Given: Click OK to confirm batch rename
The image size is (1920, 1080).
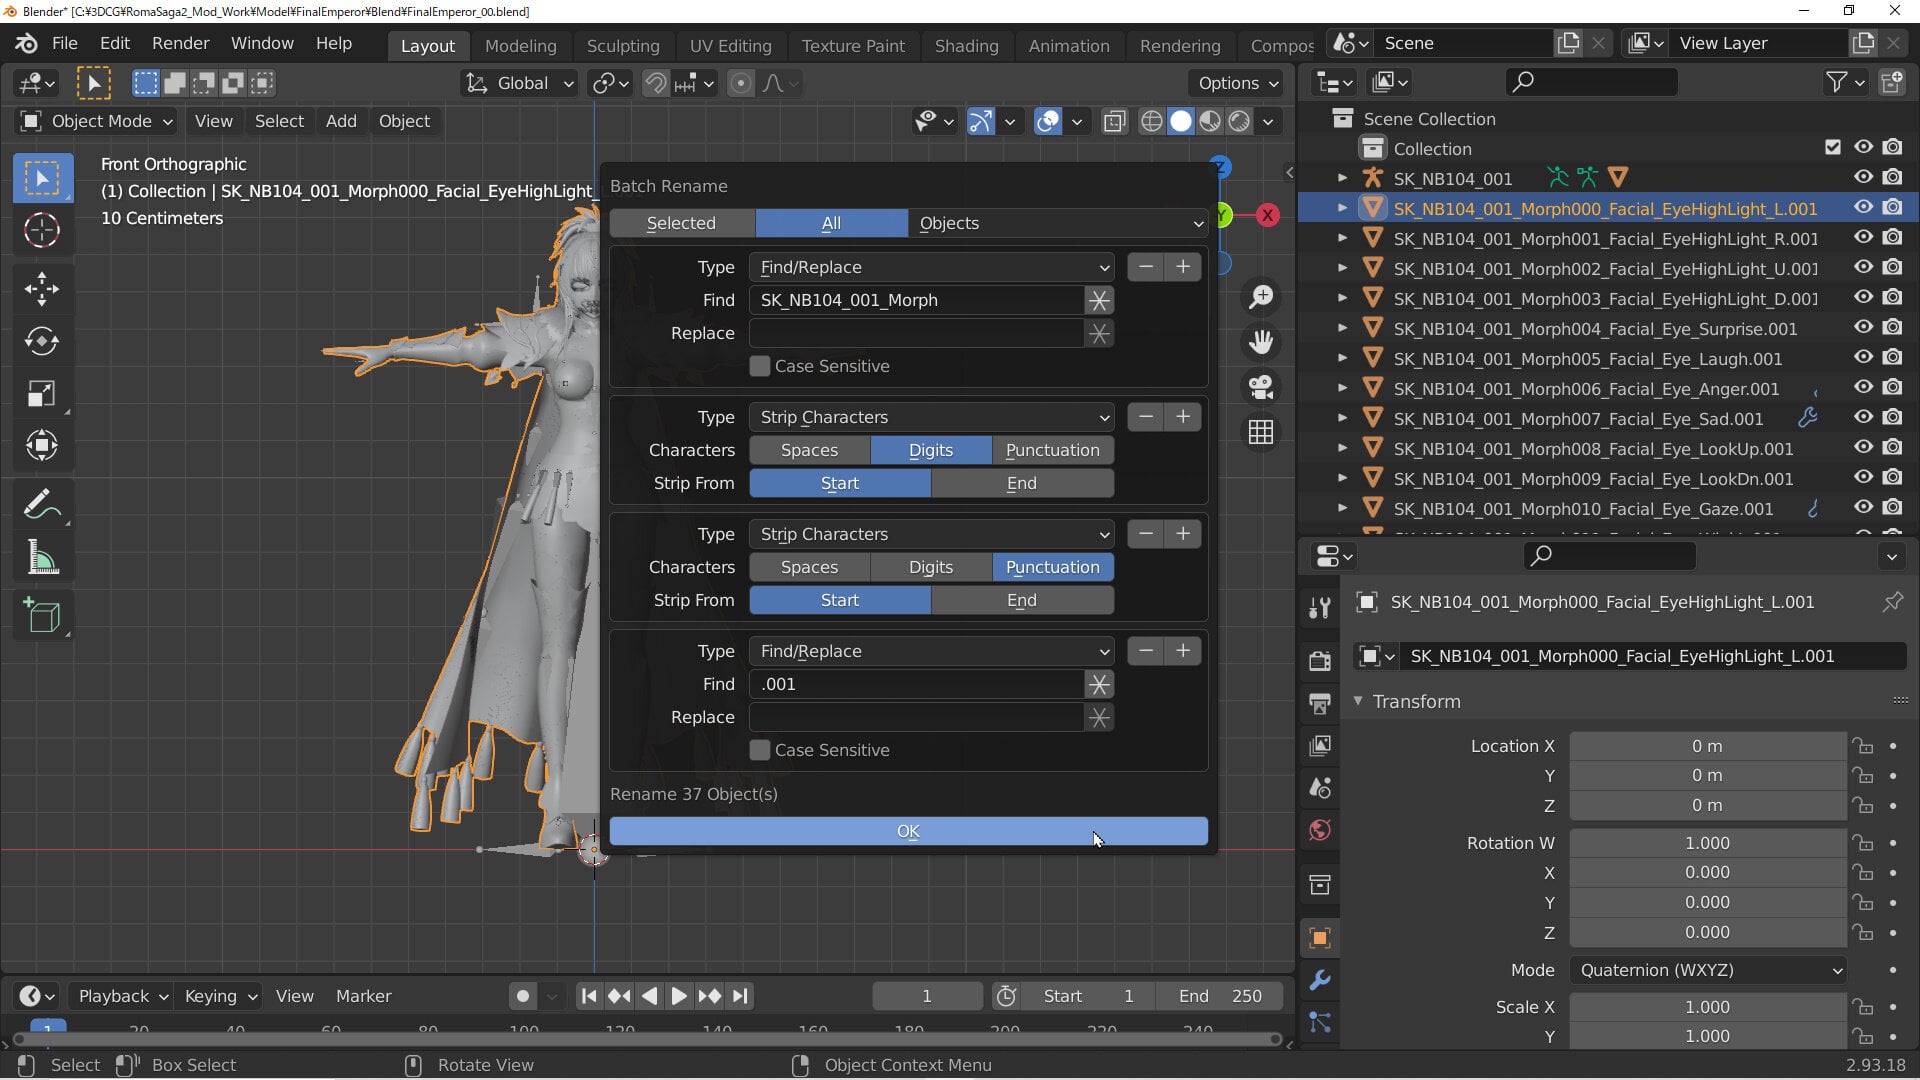Looking at the screenshot, I should (908, 831).
